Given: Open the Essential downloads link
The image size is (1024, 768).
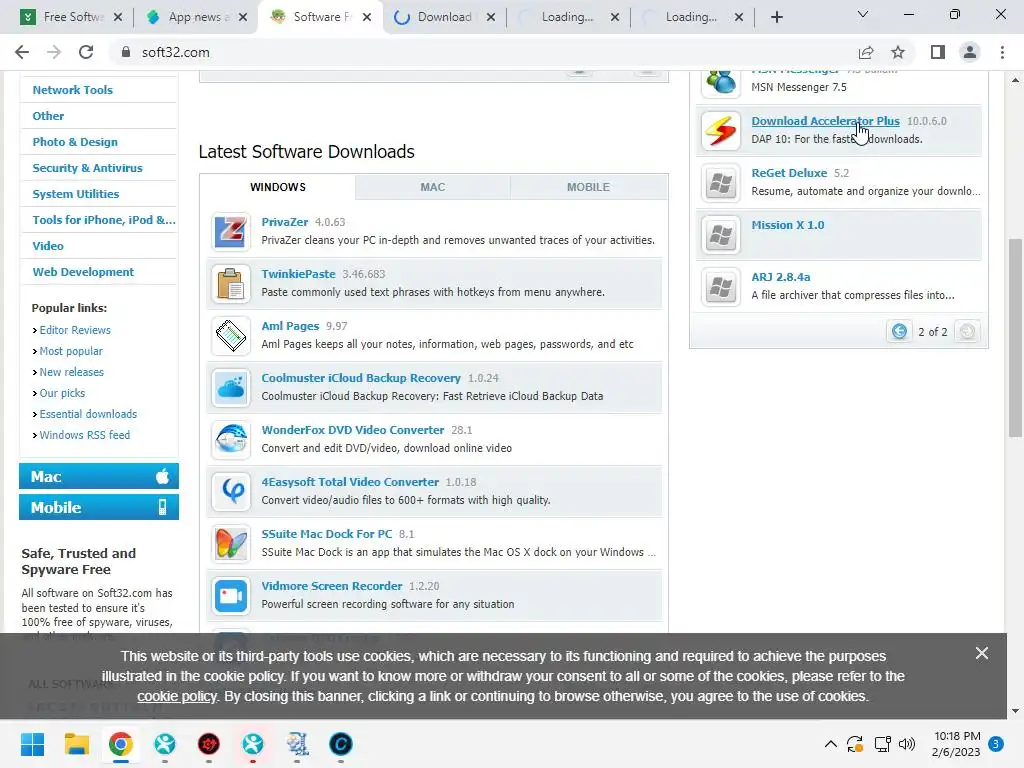Looking at the screenshot, I should (88, 413).
